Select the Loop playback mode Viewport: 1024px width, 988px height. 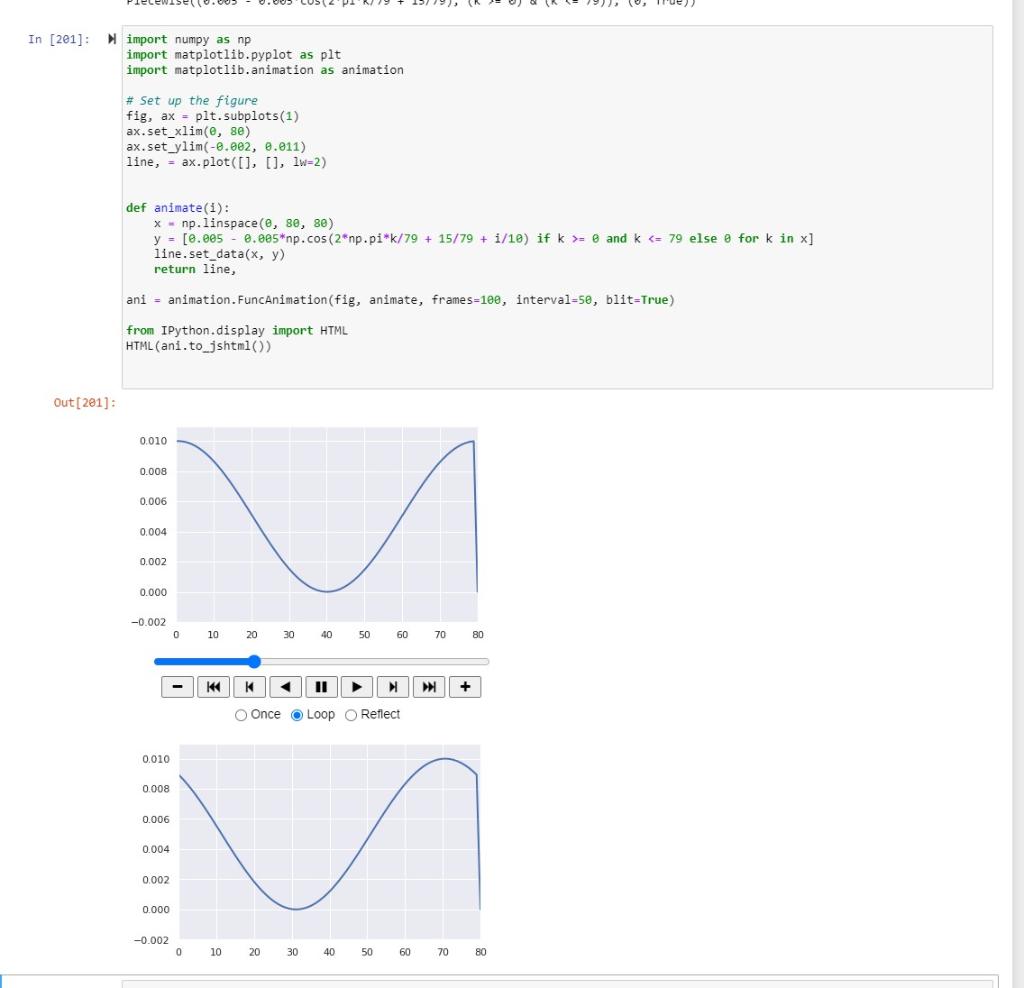pos(297,715)
